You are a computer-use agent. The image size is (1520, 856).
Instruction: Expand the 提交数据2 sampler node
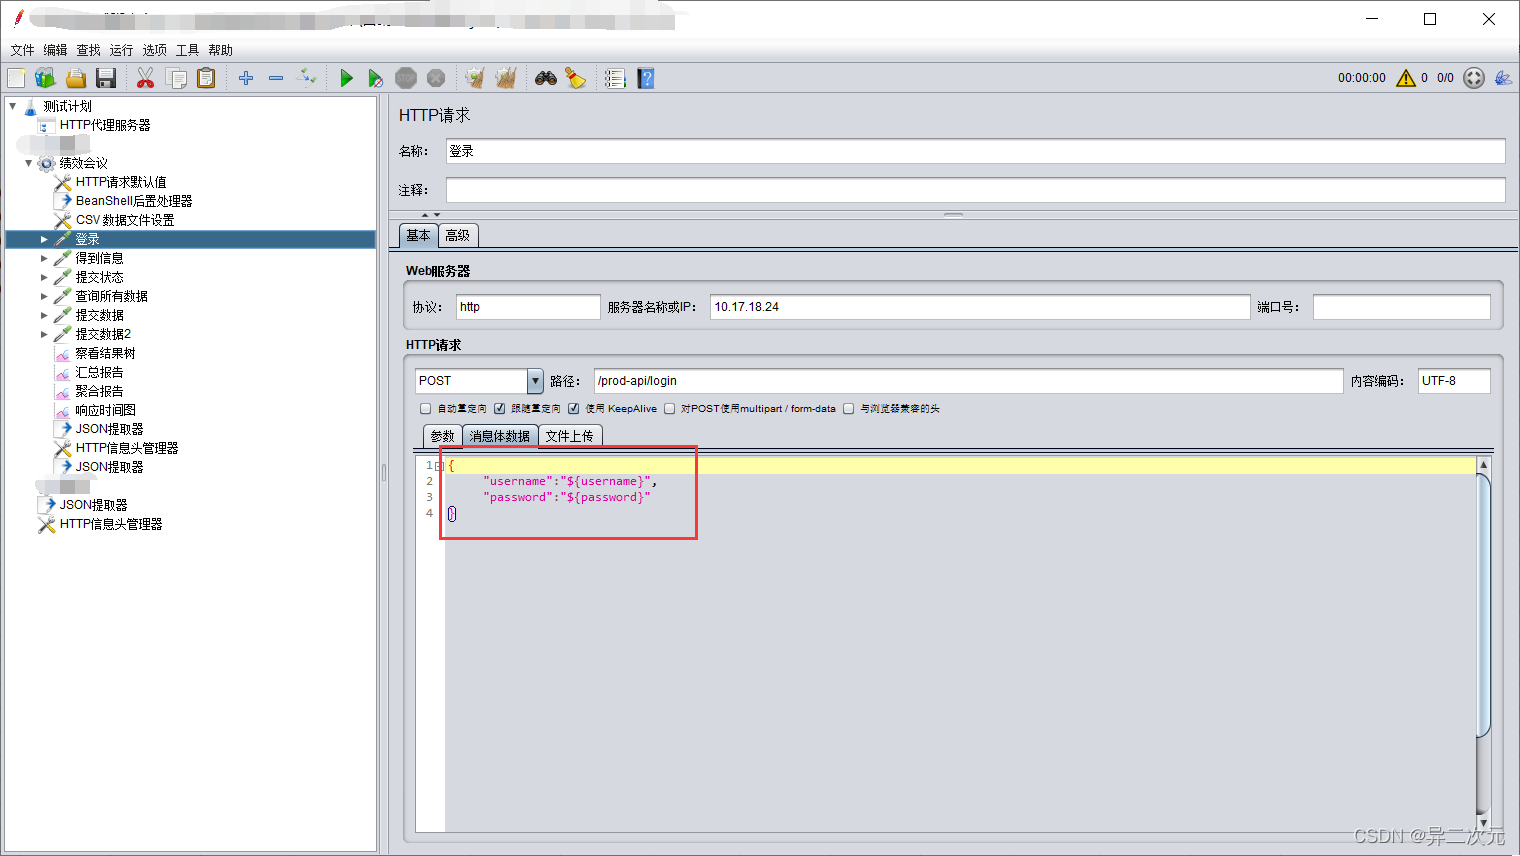tap(44, 335)
